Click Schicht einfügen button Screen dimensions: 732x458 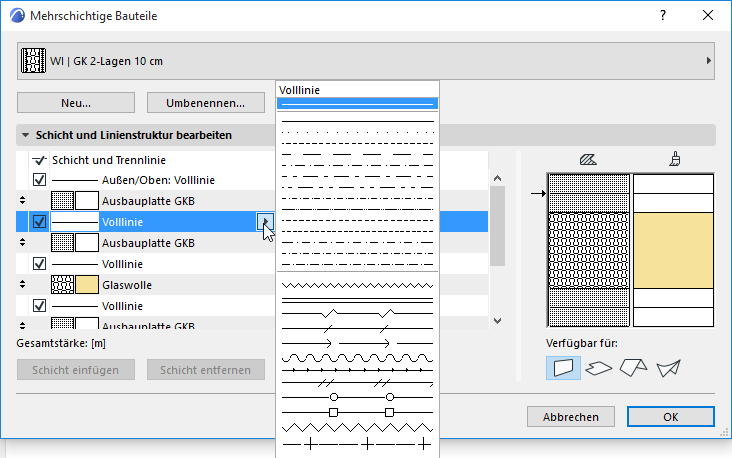coord(76,370)
